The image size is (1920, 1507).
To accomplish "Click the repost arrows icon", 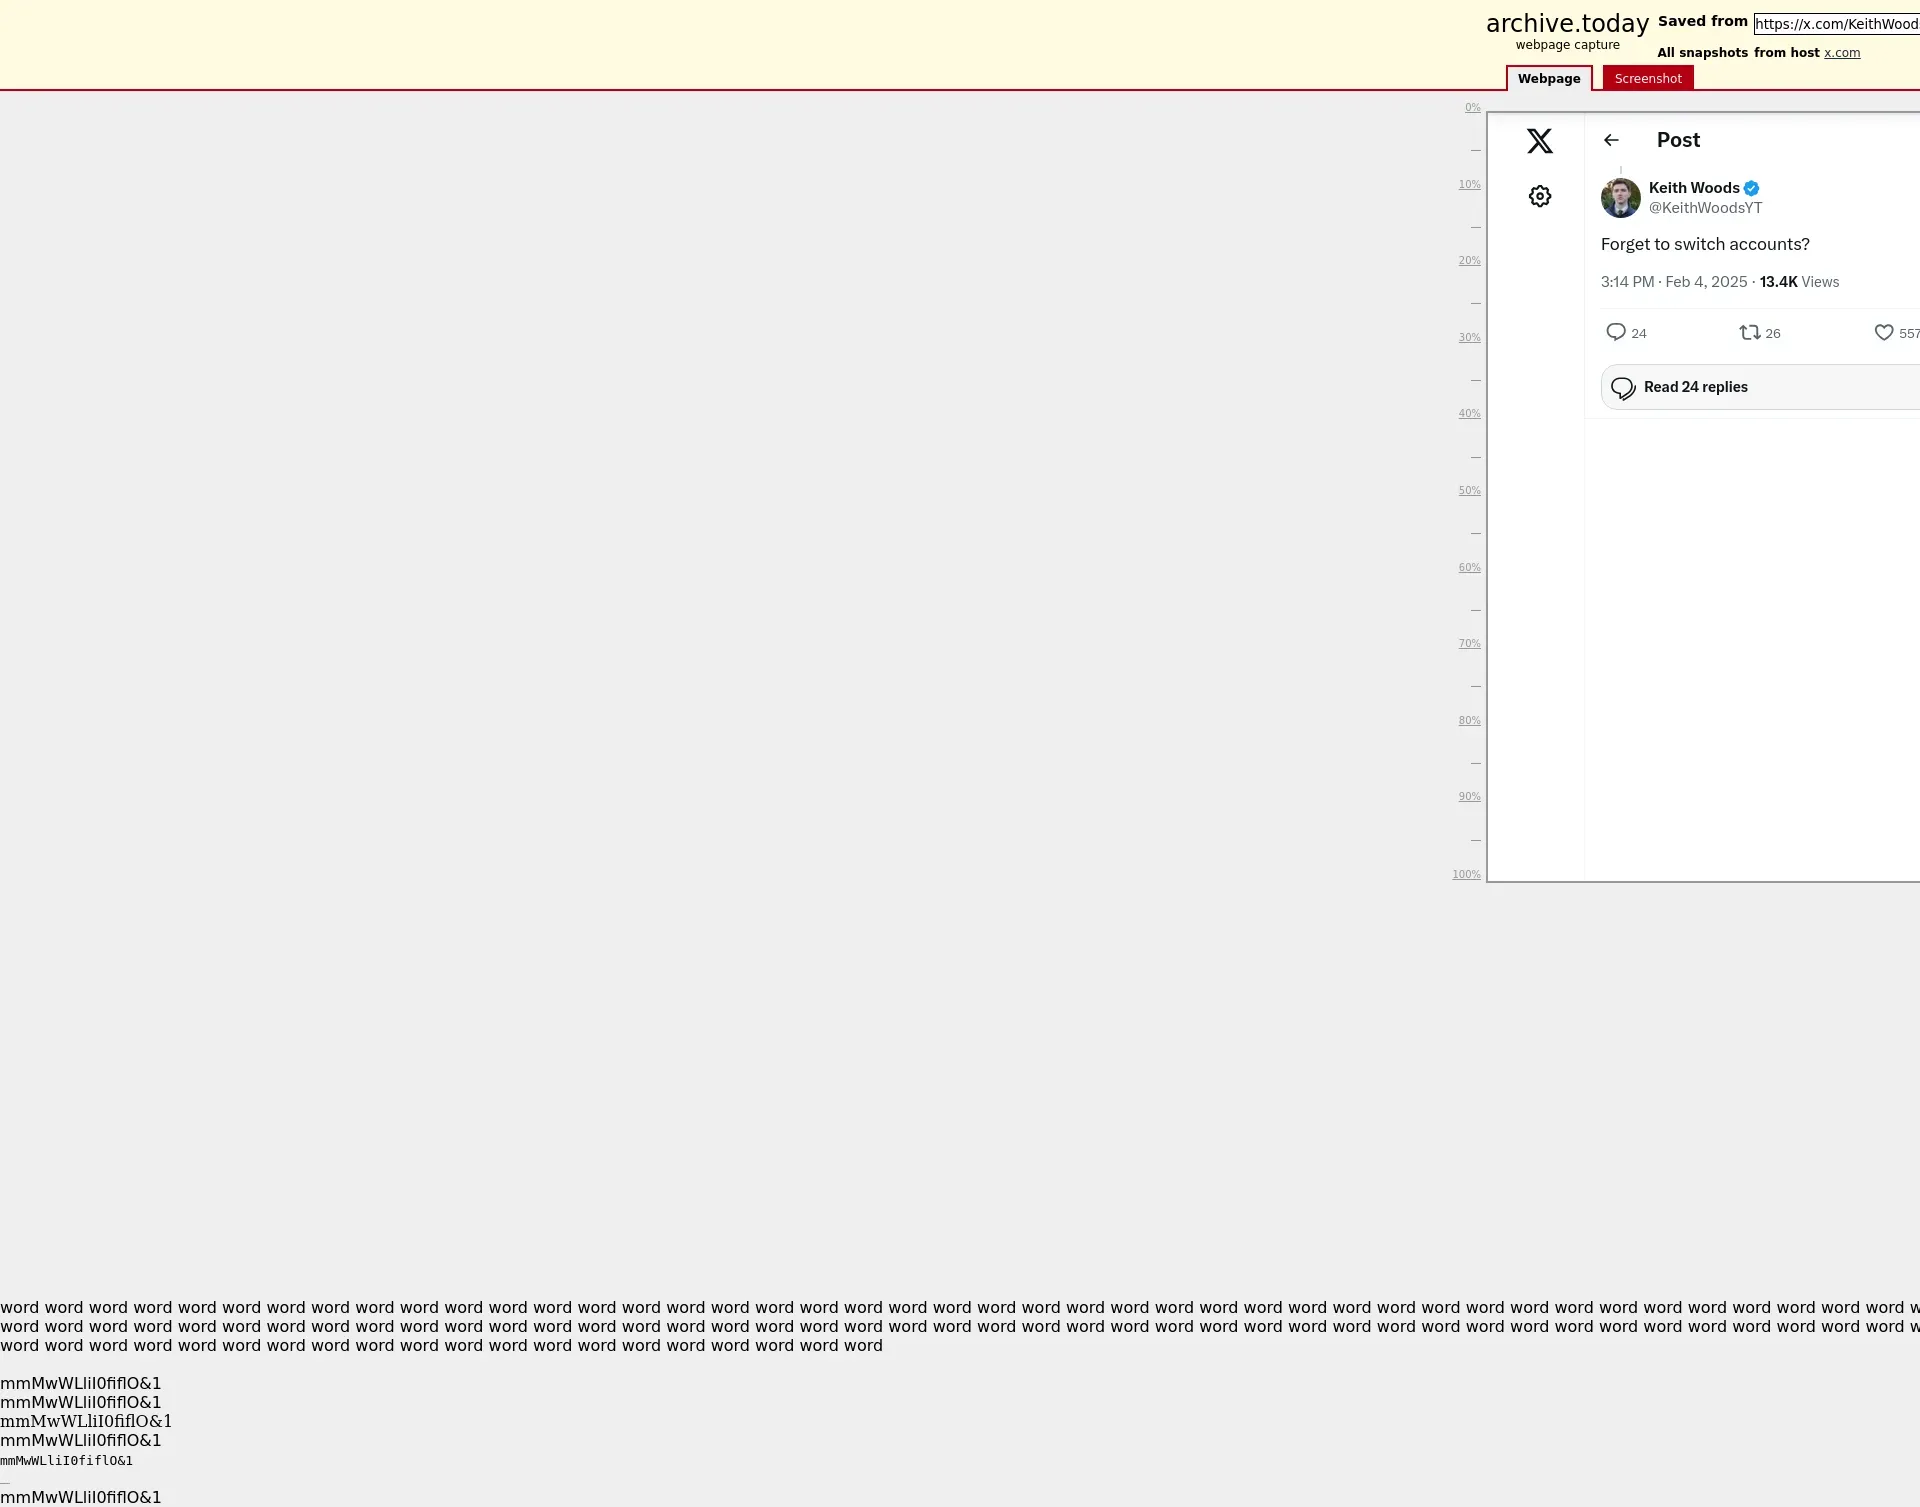I will 1749,332.
